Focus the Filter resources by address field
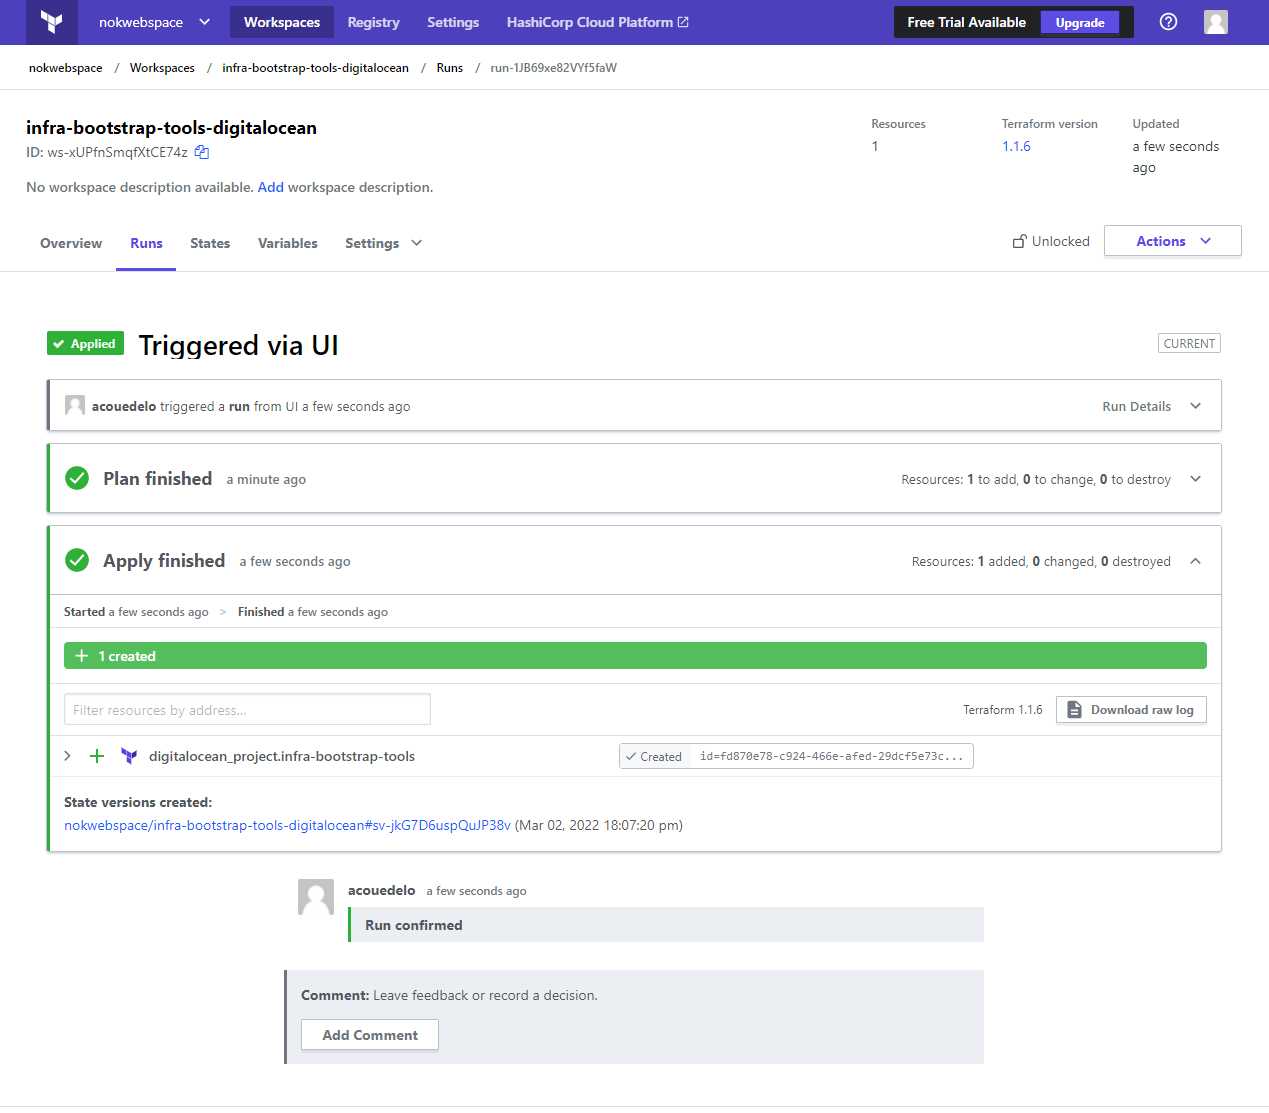 247,710
